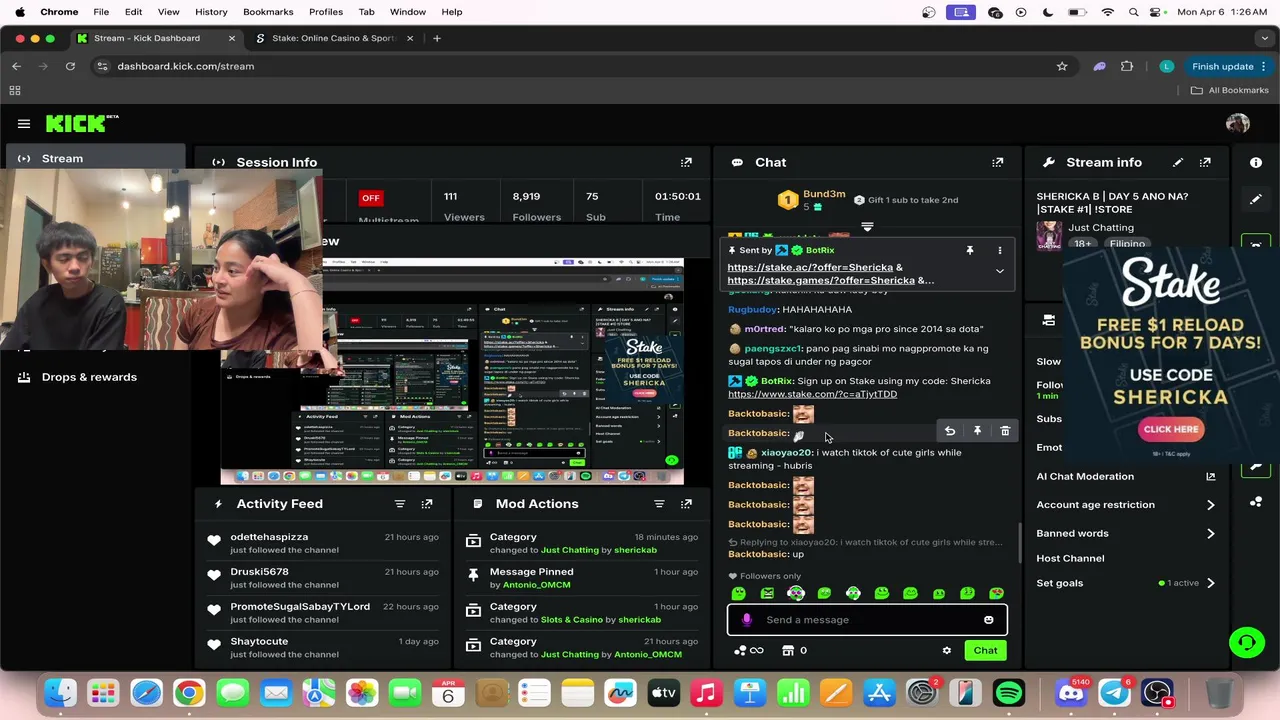Open the Profiles menu in menu bar
Screen dimensions: 1280x720
pos(326,12)
